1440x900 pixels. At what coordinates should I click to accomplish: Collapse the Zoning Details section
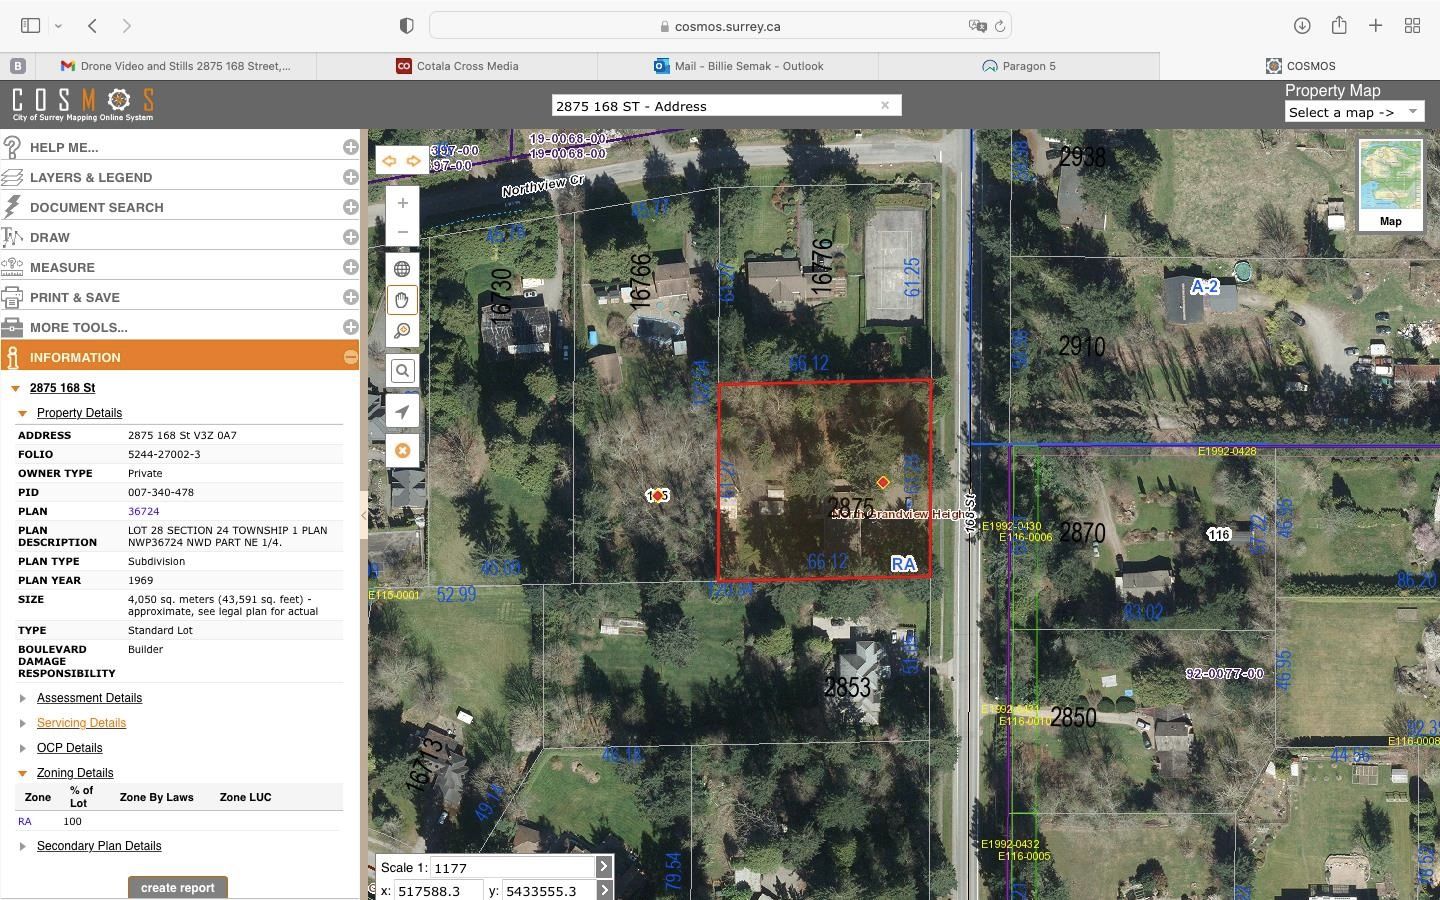[75, 773]
